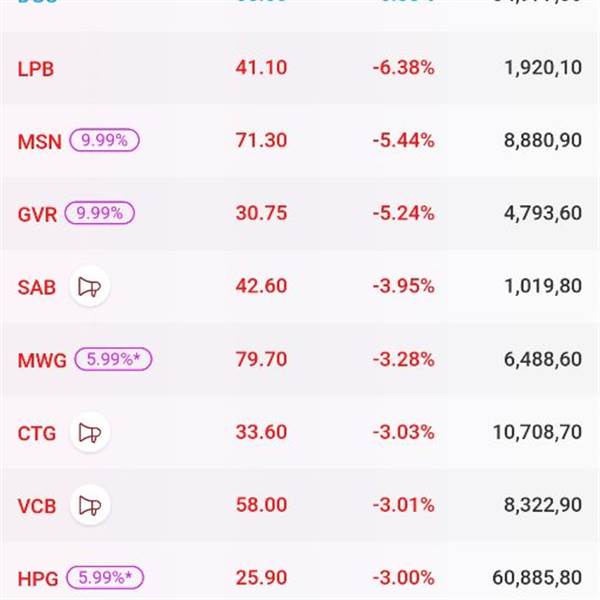Tap the -3.95% change for SAB

pyautogui.click(x=403, y=287)
